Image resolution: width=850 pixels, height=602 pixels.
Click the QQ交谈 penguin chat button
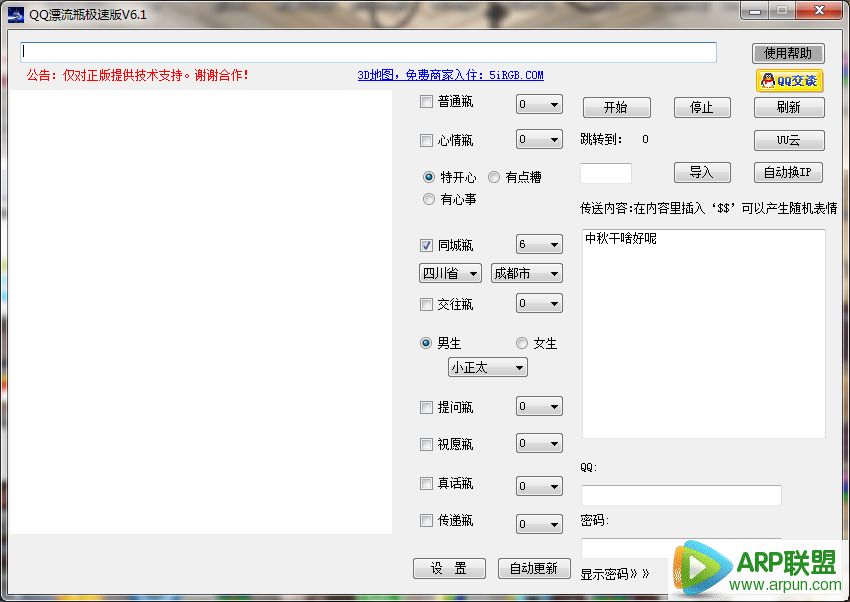point(789,81)
